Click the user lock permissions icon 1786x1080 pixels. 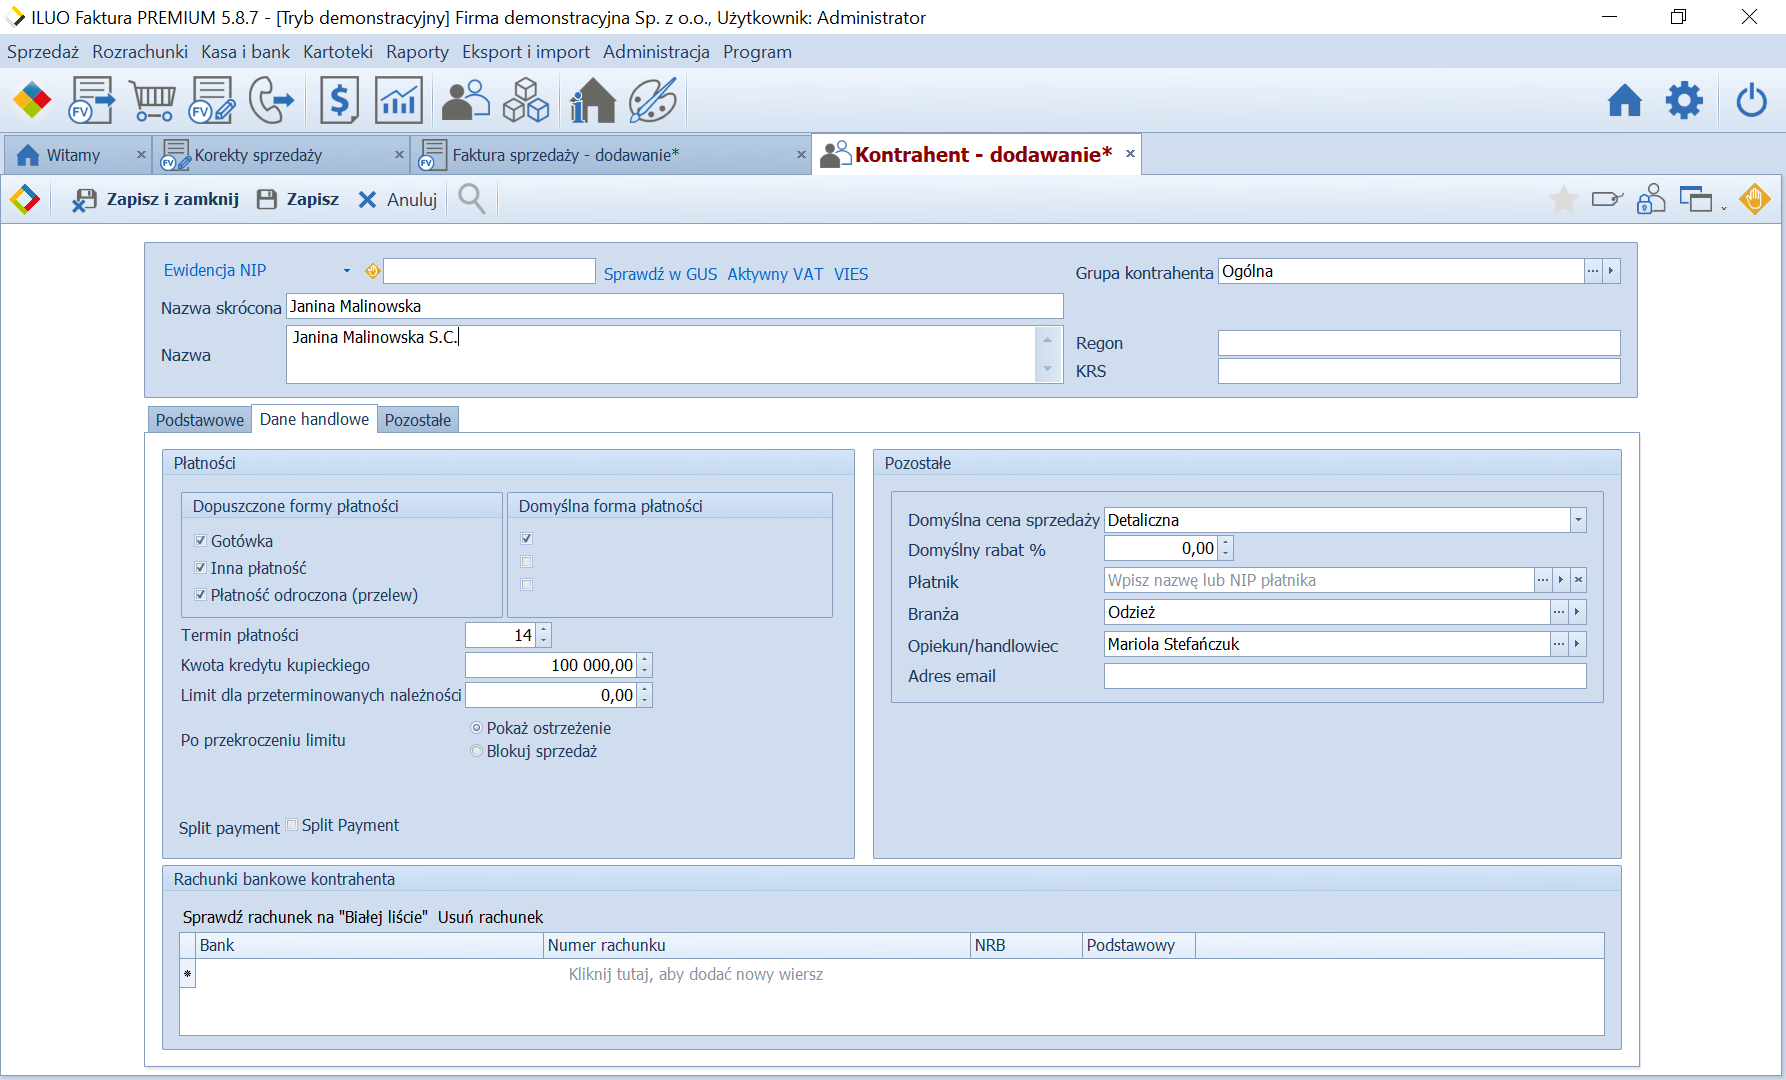pos(1651,199)
